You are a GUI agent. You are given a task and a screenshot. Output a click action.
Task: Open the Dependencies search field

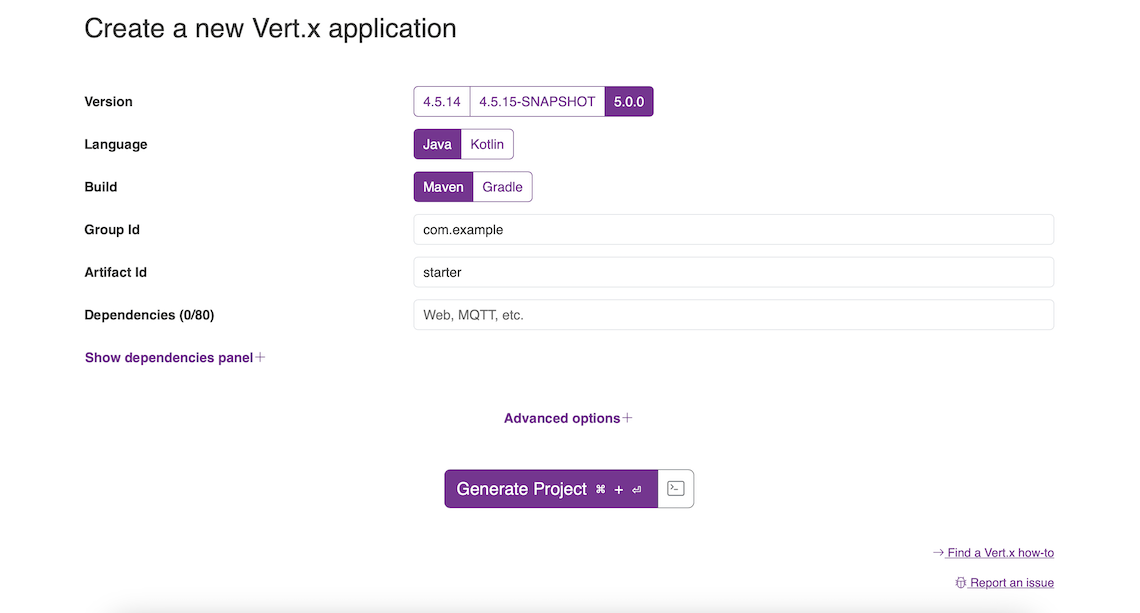coord(734,315)
